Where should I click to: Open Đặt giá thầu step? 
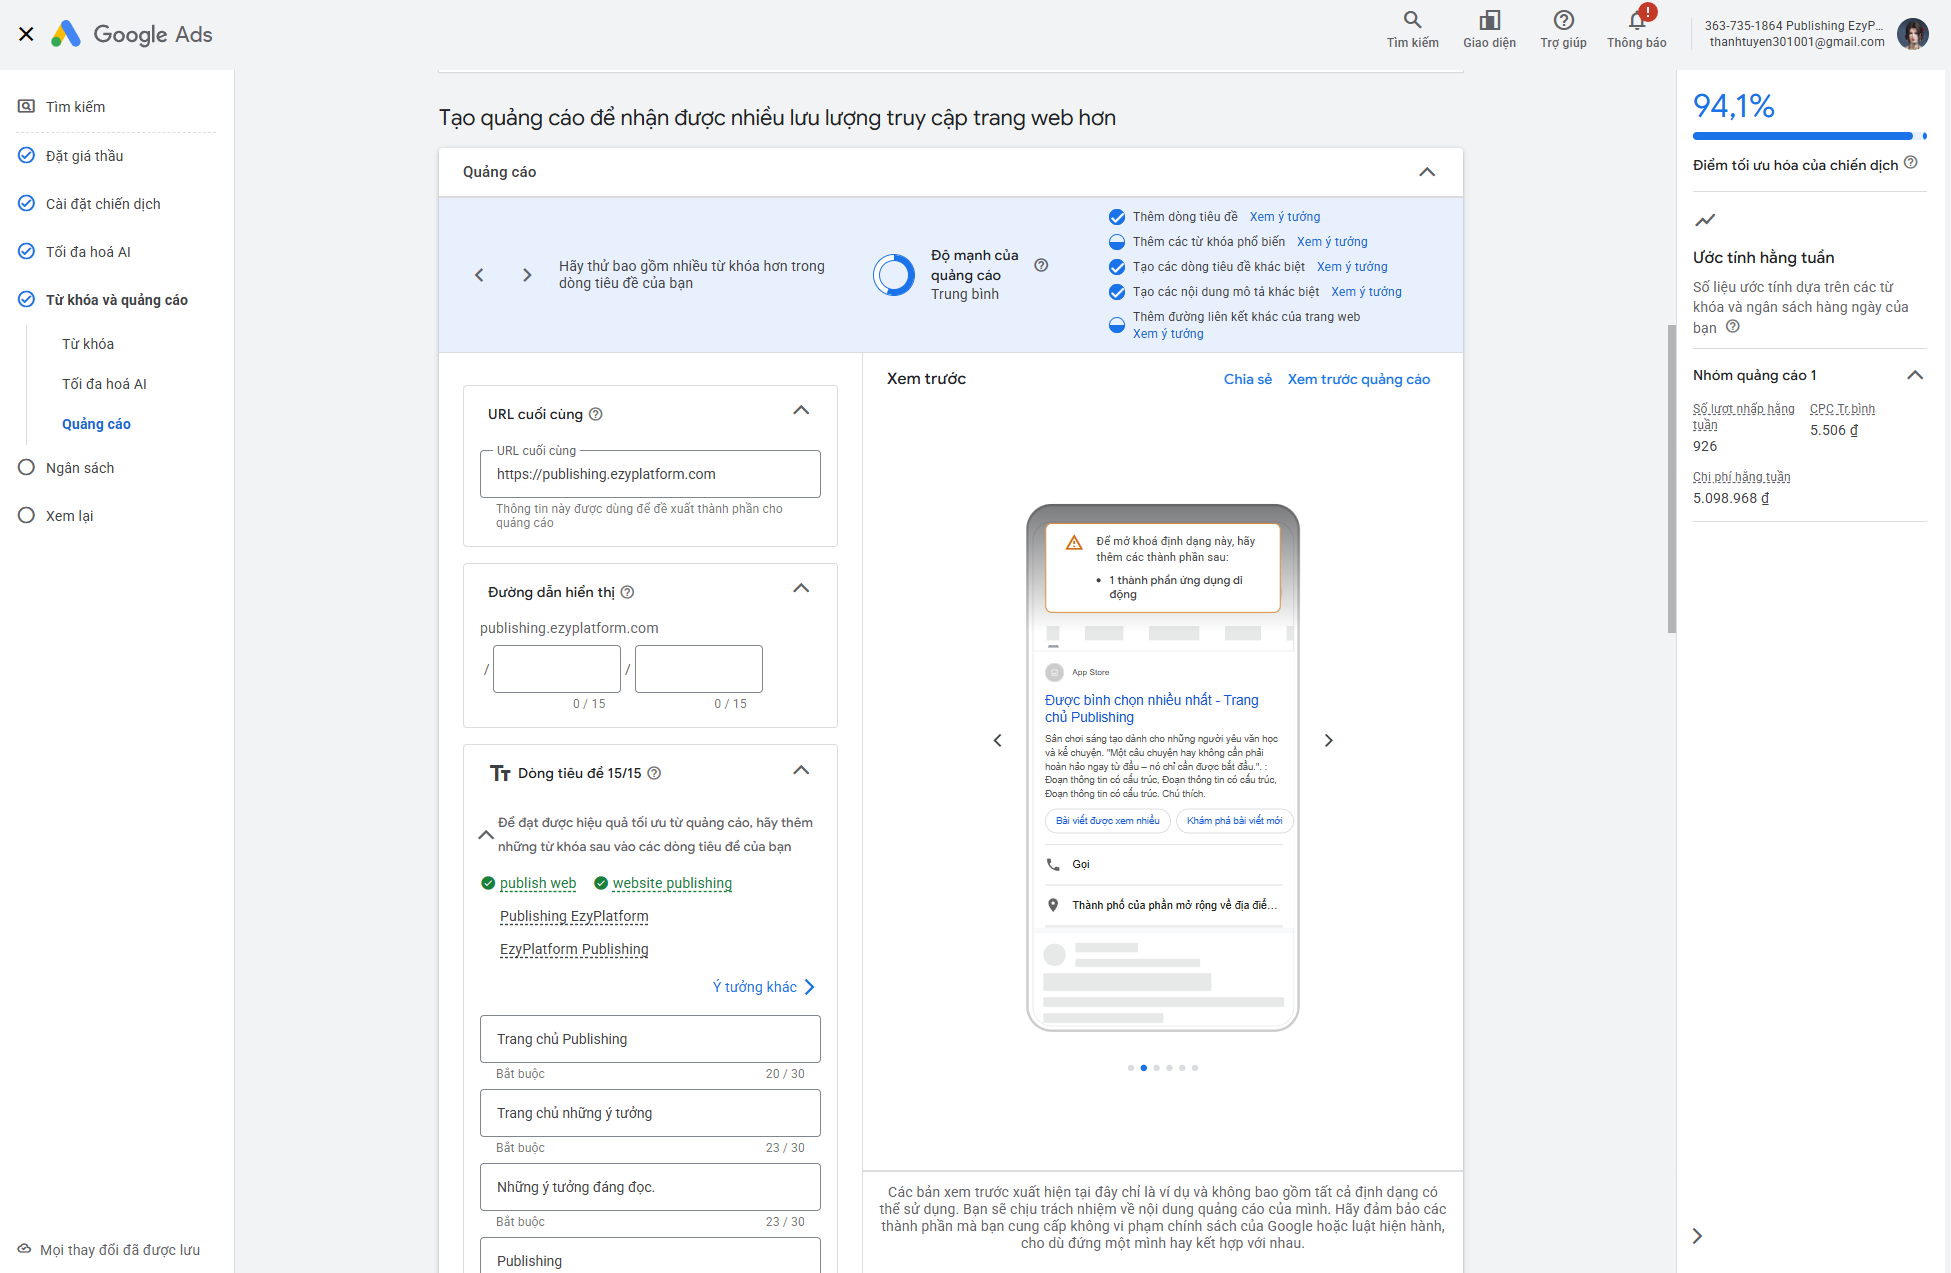[x=84, y=155]
